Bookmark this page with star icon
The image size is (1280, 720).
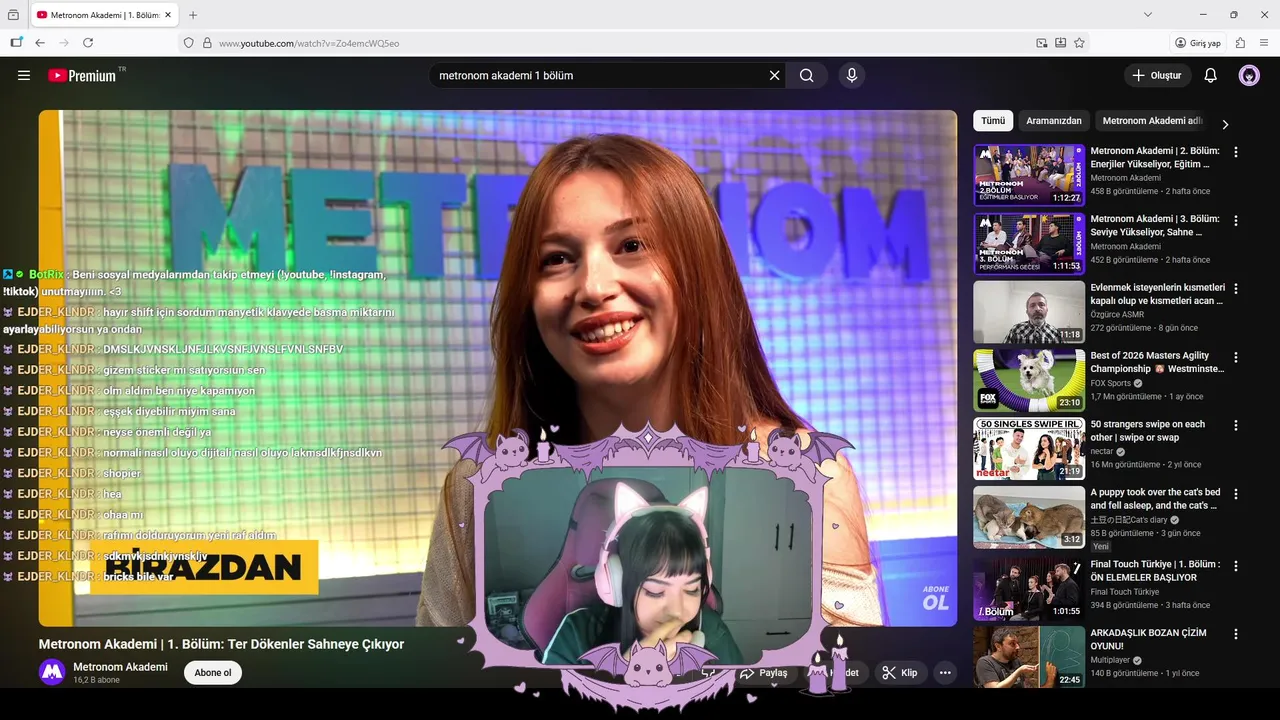click(1080, 43)
